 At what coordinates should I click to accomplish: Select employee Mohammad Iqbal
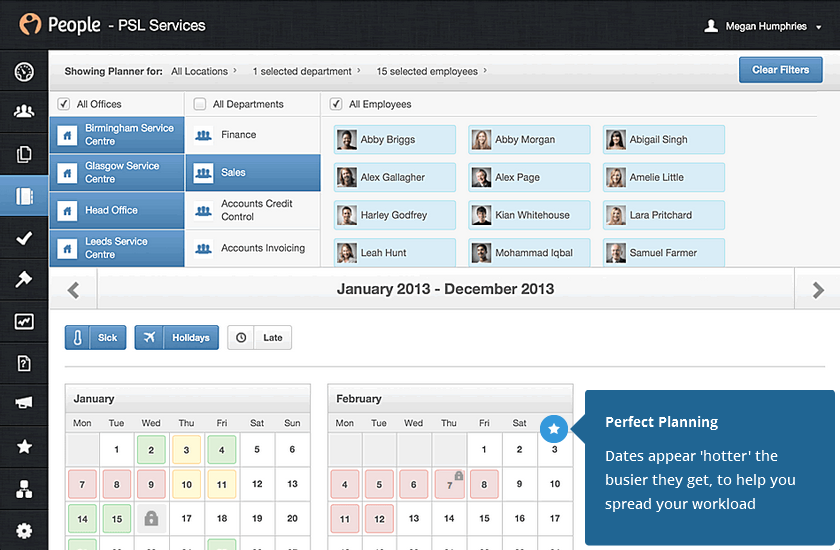click(529, 253)
